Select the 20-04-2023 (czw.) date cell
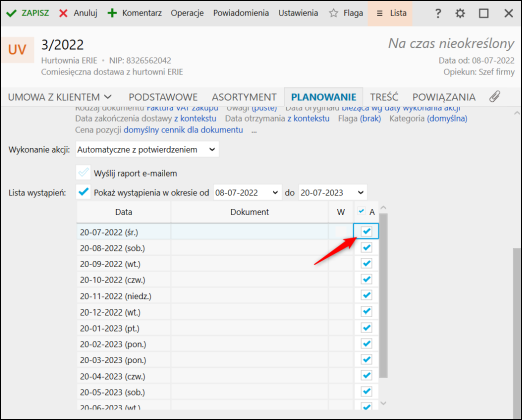This screenshot has height=420, width=522. click(124, 376)
